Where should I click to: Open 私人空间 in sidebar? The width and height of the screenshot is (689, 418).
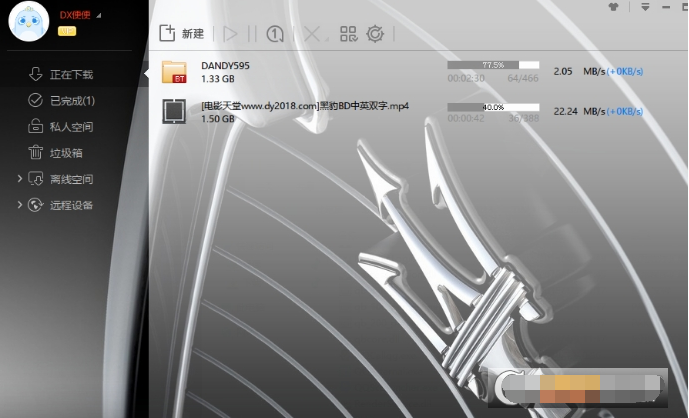pos(72,127)
